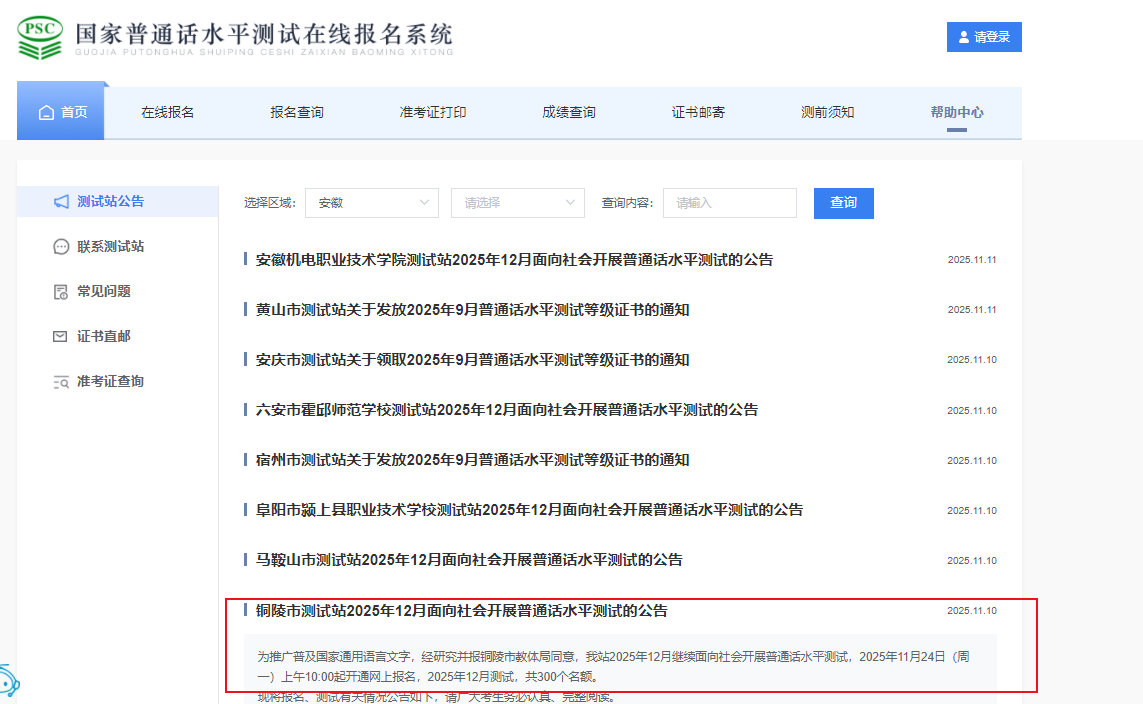Screen dimensions: 1143x704
Task: Select the 首页 home tab
Action: [61, 112]
